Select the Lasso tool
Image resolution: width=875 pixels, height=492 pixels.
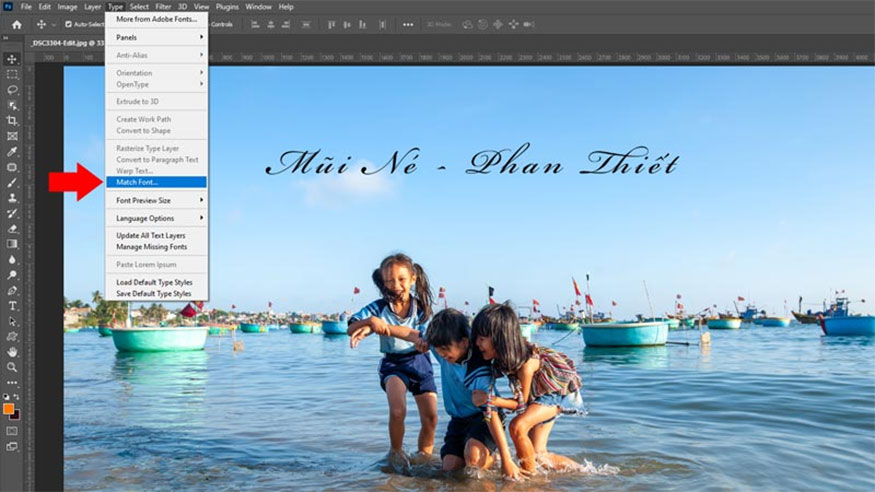13,89
